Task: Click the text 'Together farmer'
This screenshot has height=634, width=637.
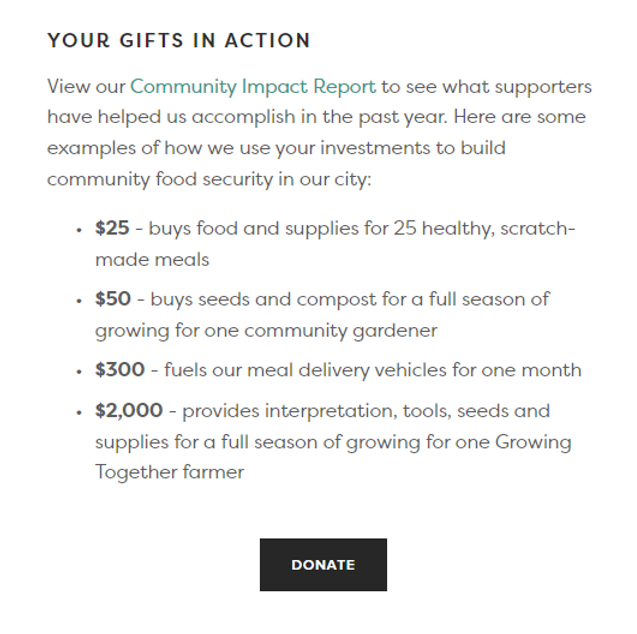Action: point(169,472)
